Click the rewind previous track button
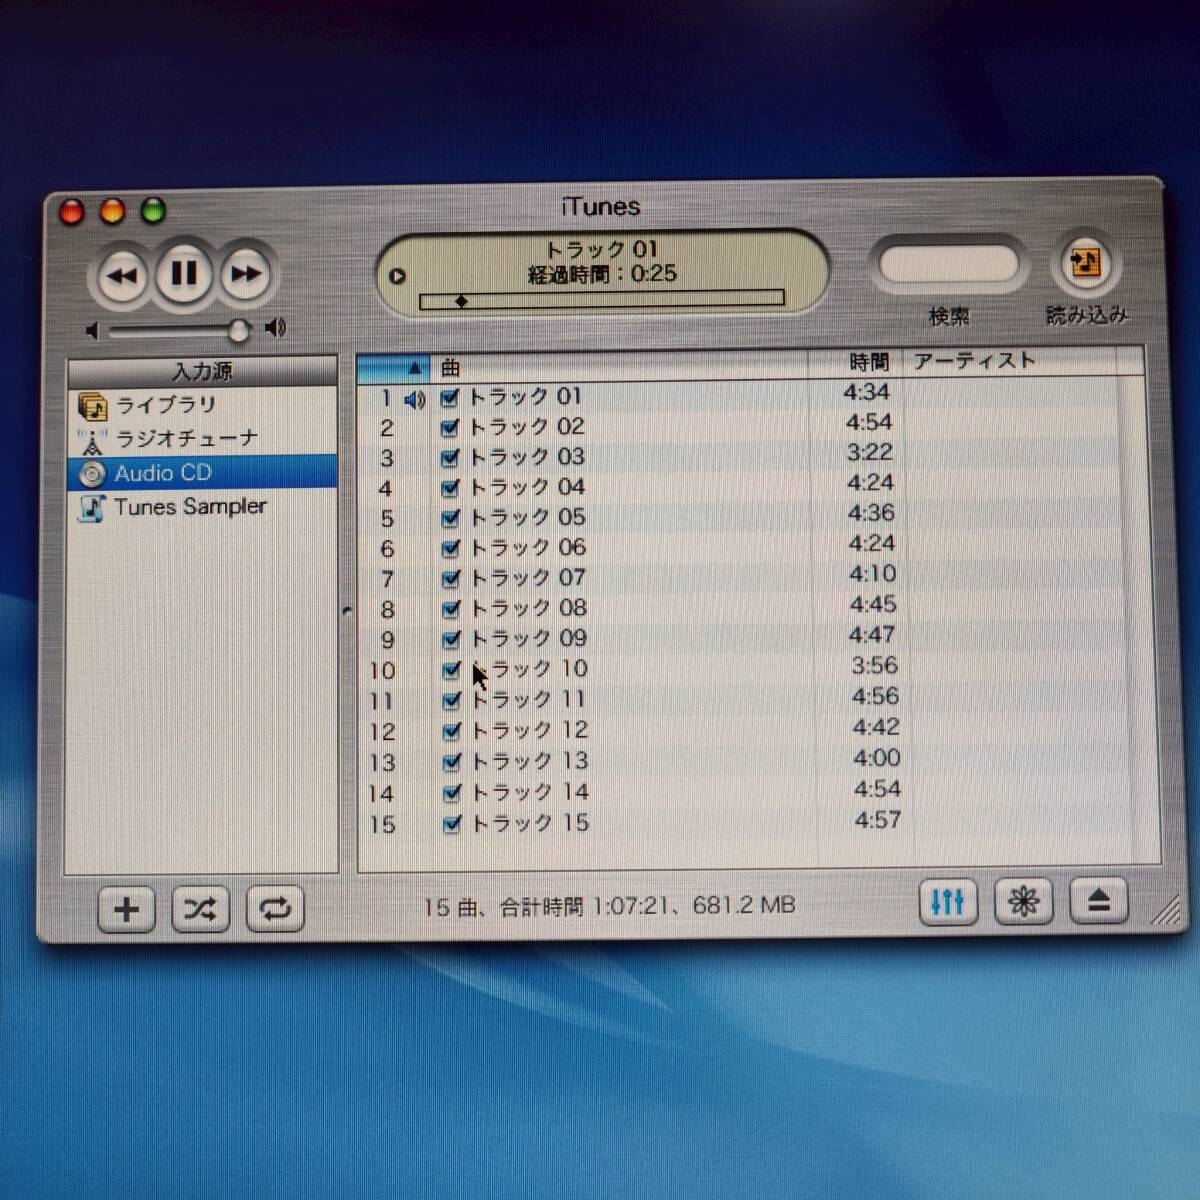The image size is (1200, 1200). [123, 275]
